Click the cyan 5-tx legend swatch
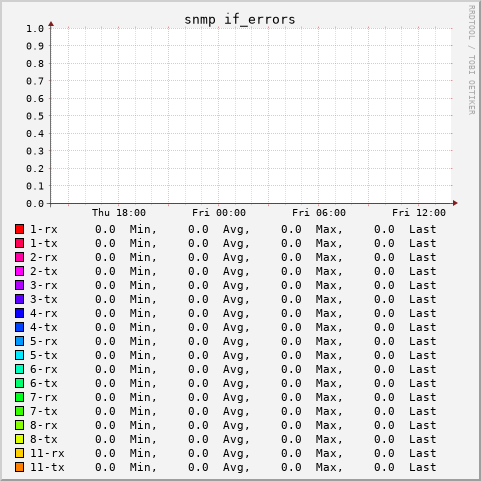 tap(19, 355)
